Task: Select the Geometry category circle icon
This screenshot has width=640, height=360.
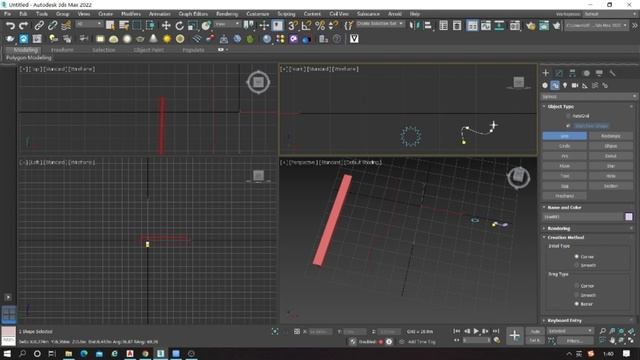Action: [545, 85]
